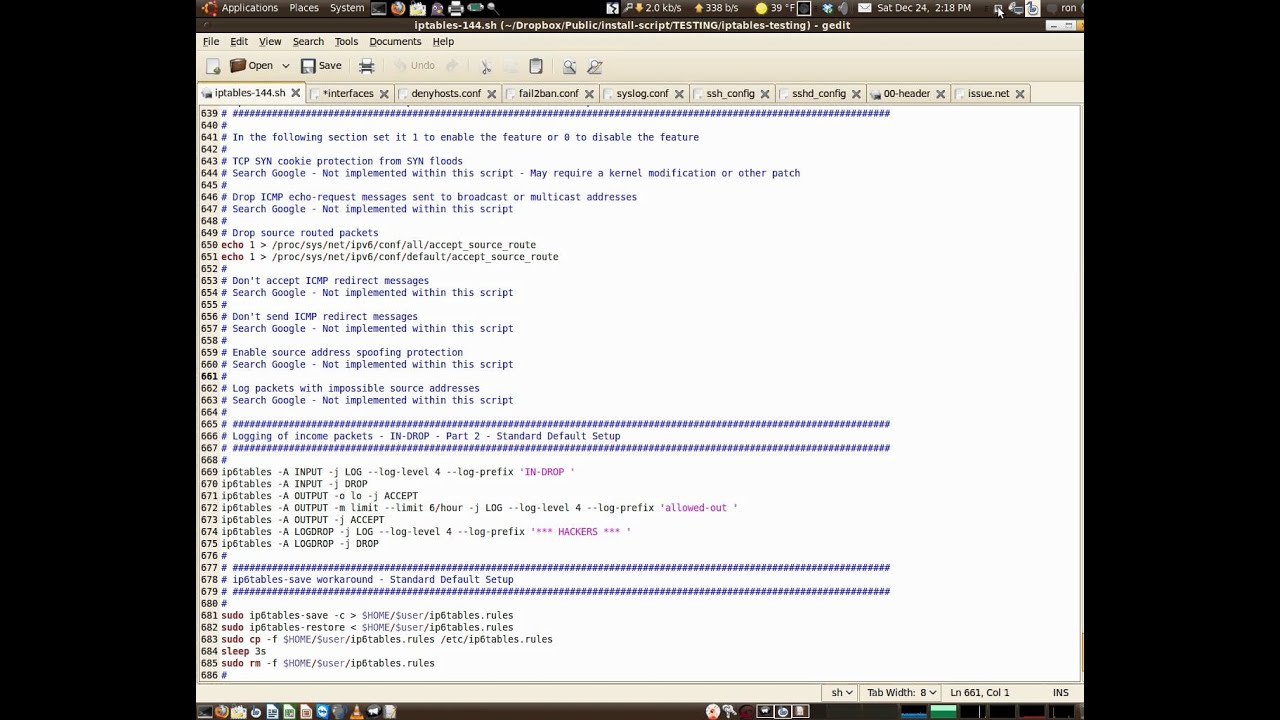The width and height of the screenshot is (1280, 720).
Task: Close the 00-header tab
Action: (x=941, y=93)
